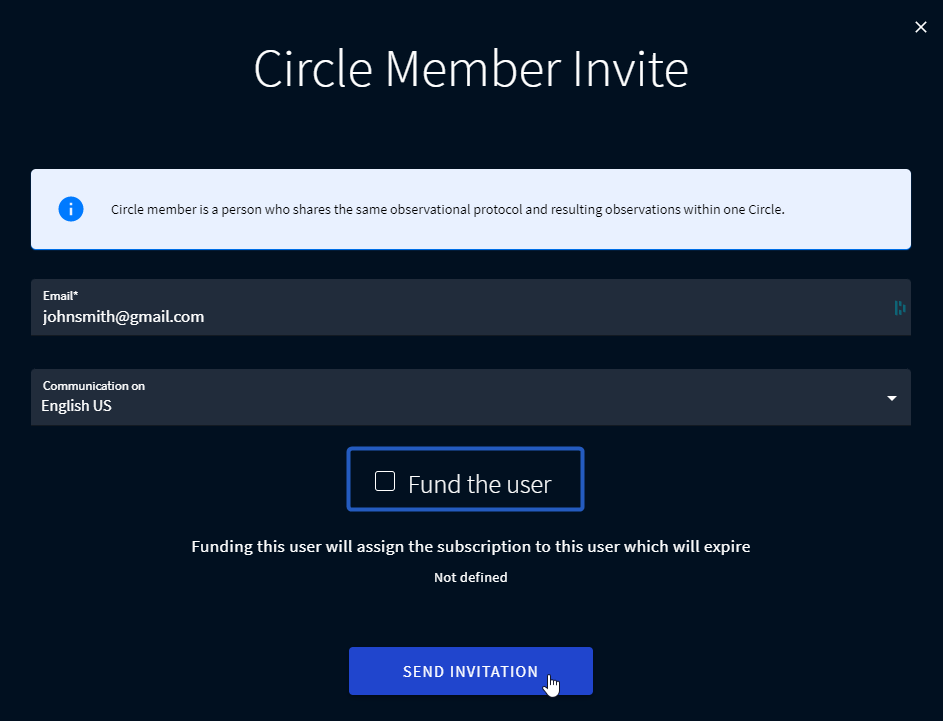This screenshot has width=943, height=721.
Task: Click the Fund the user label text
Action: [x=480, y=485]
